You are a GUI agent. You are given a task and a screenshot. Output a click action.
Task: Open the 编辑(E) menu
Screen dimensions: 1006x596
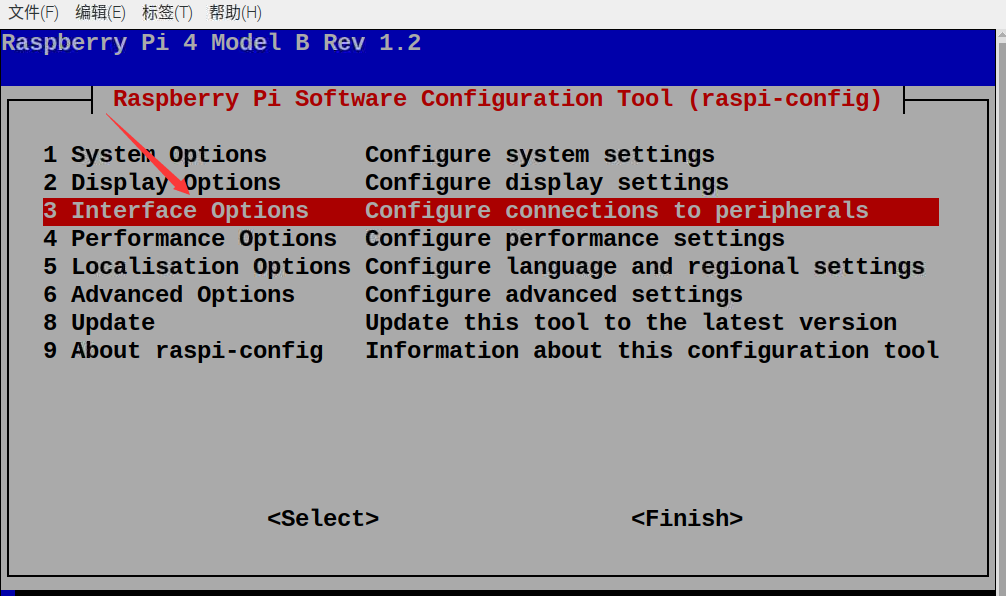100,12
